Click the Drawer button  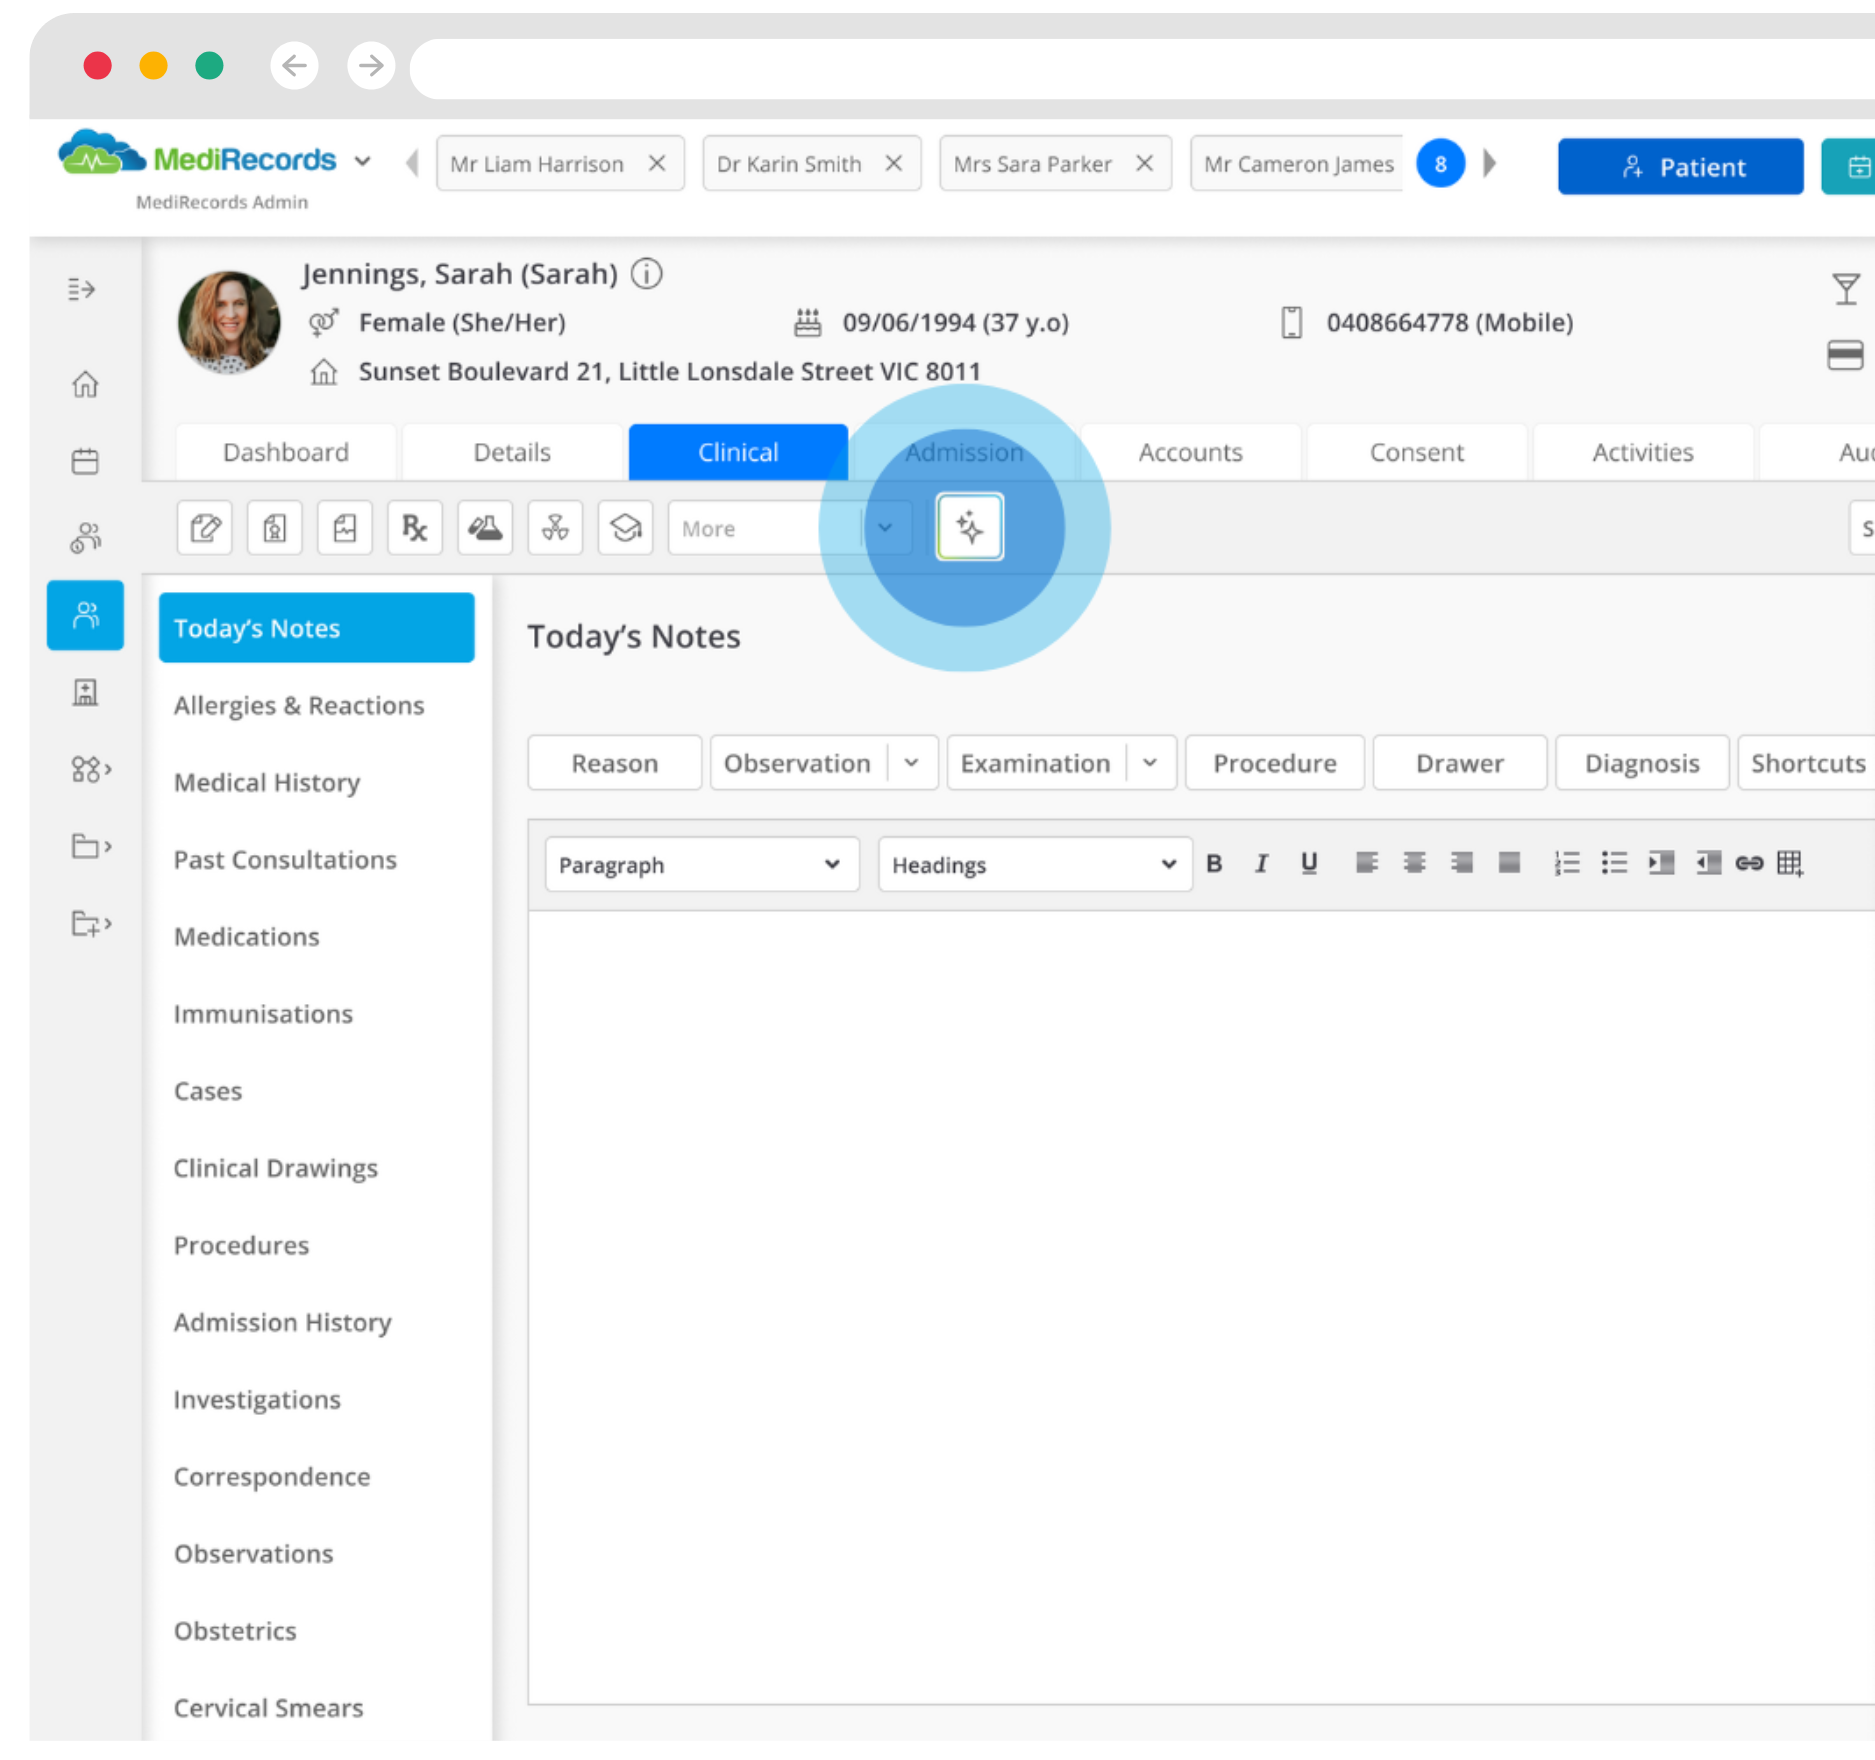[x=1459, y=763]
